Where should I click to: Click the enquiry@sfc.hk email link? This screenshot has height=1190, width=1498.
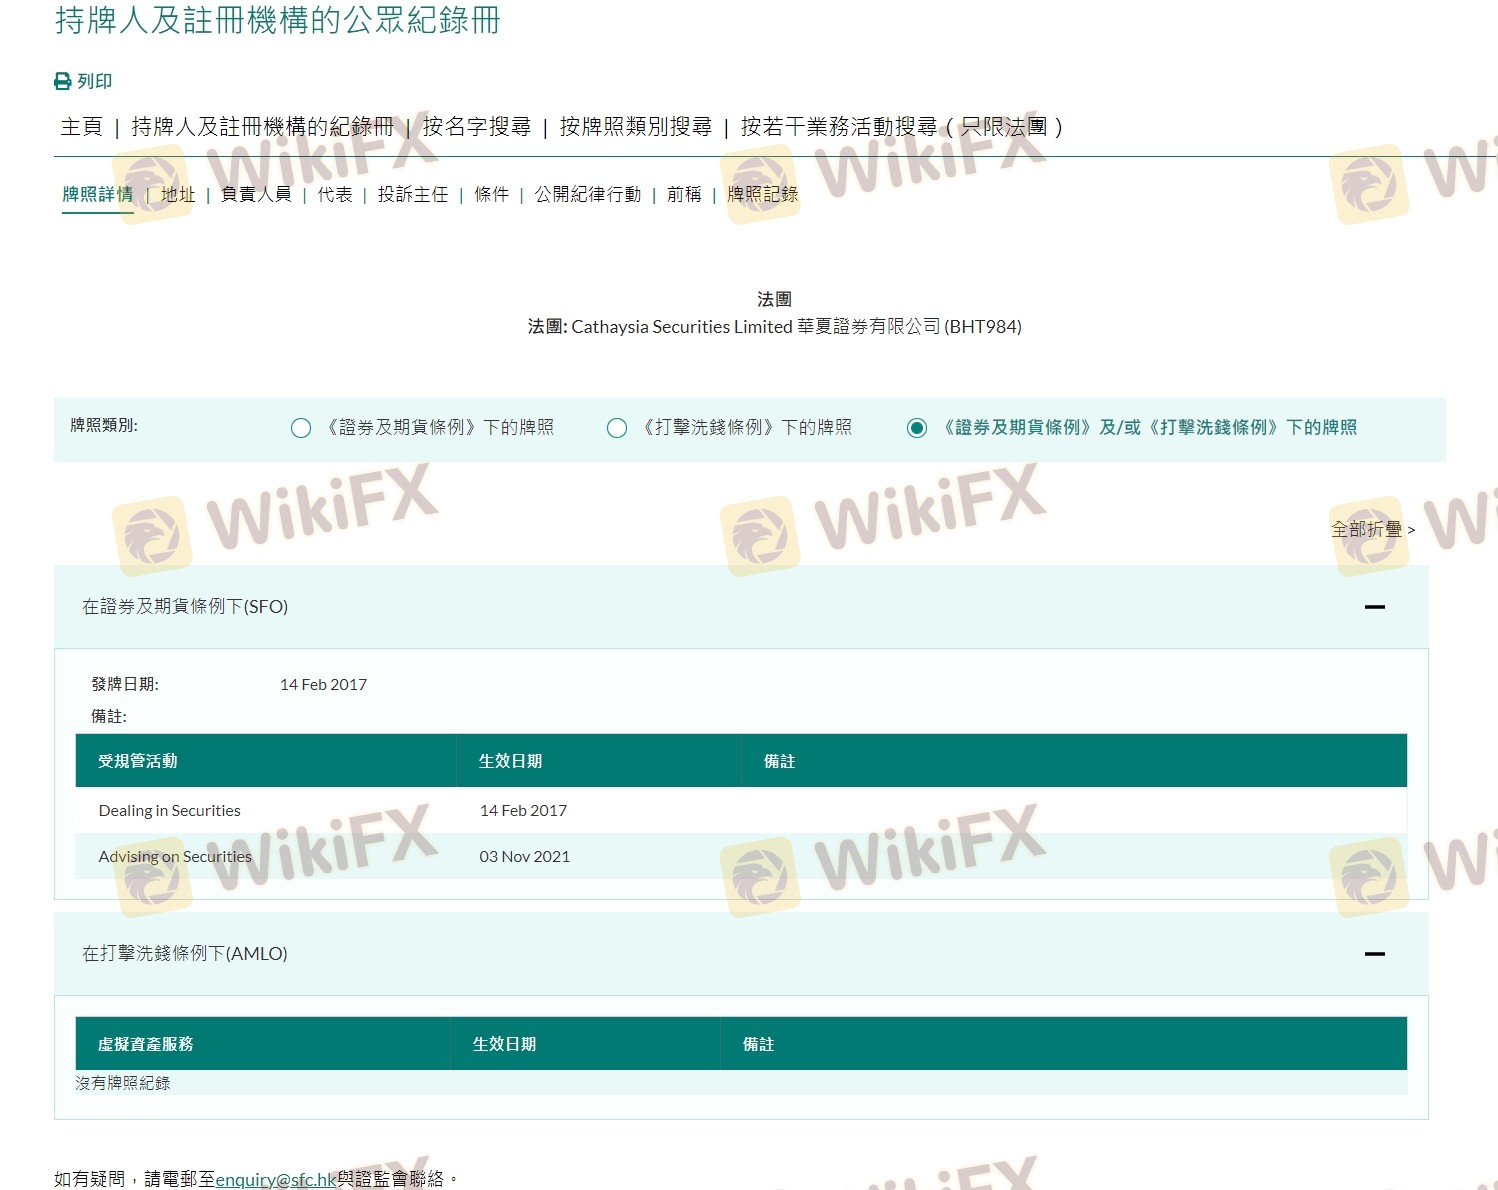[x=276, y=1179]
